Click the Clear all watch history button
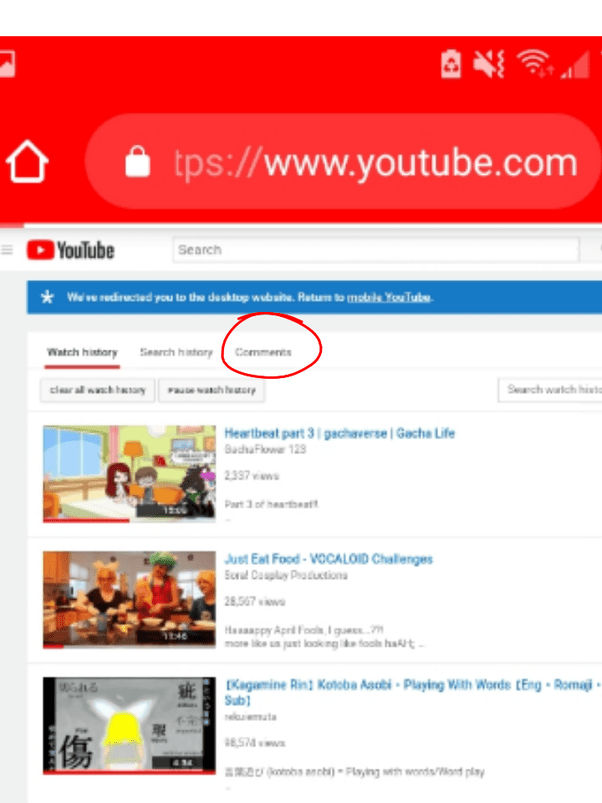 pos(97,390)
